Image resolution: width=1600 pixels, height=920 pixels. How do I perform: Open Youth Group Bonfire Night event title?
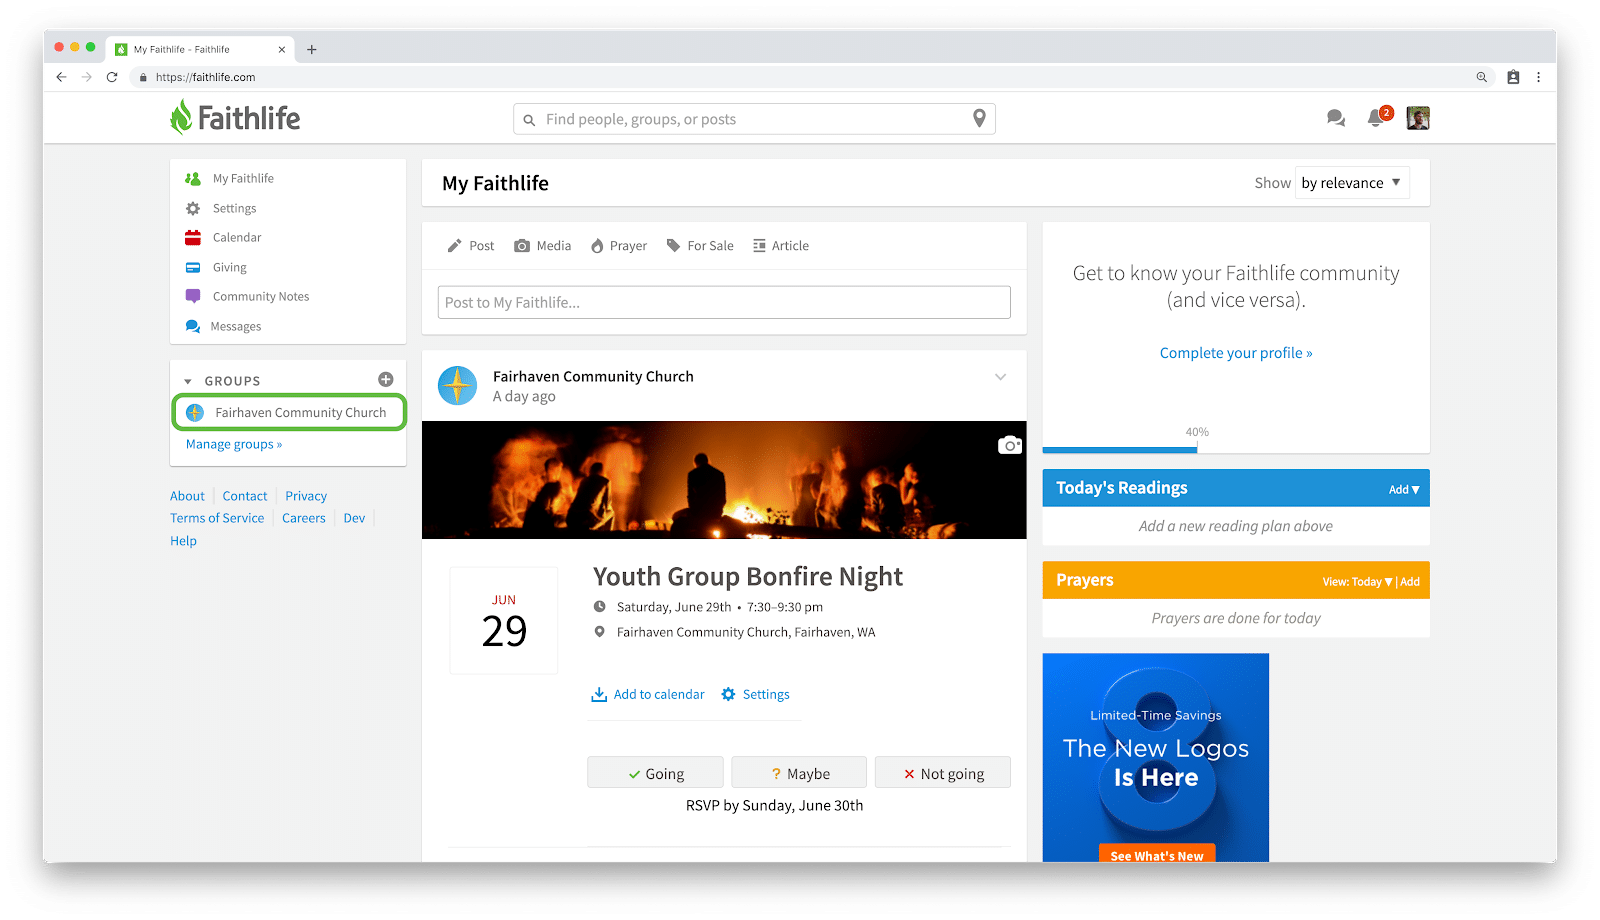click(x=748, y=577)
